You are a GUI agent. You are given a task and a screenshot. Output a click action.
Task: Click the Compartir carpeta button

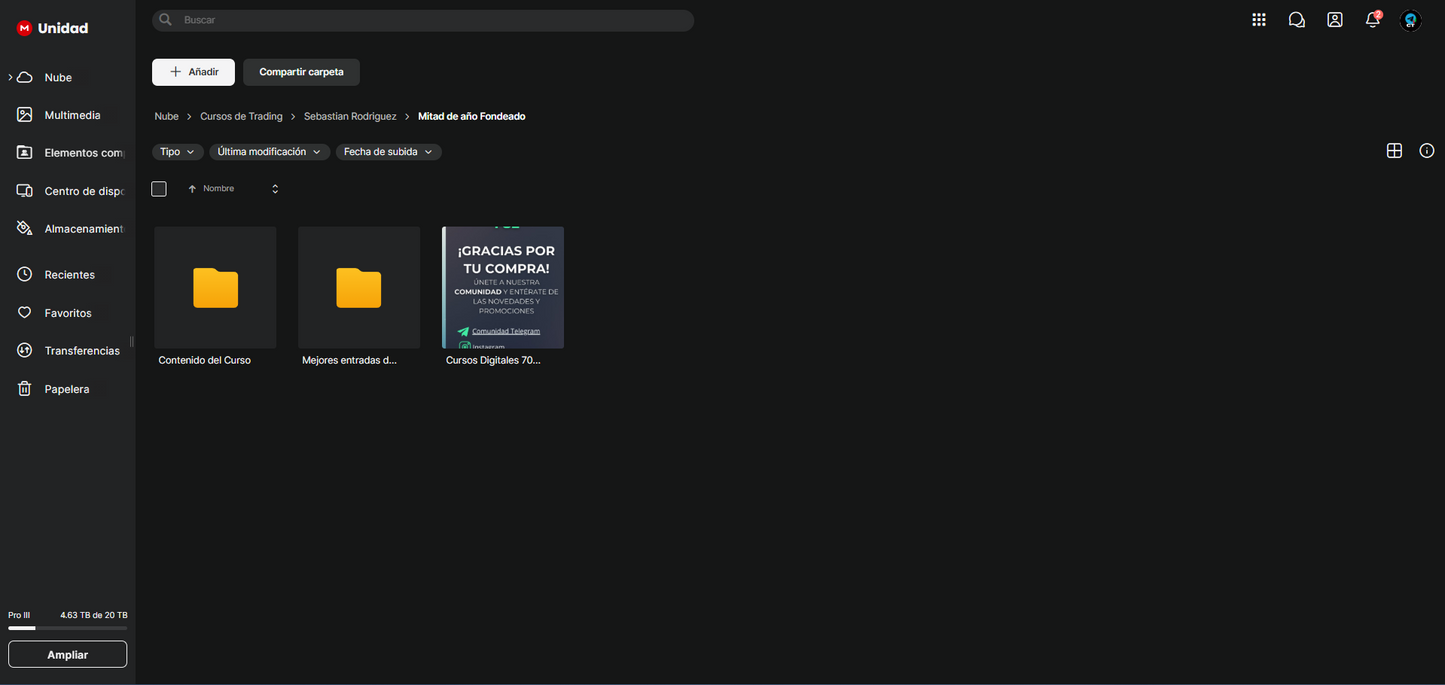pyautogui.click(x=301, y=72)
